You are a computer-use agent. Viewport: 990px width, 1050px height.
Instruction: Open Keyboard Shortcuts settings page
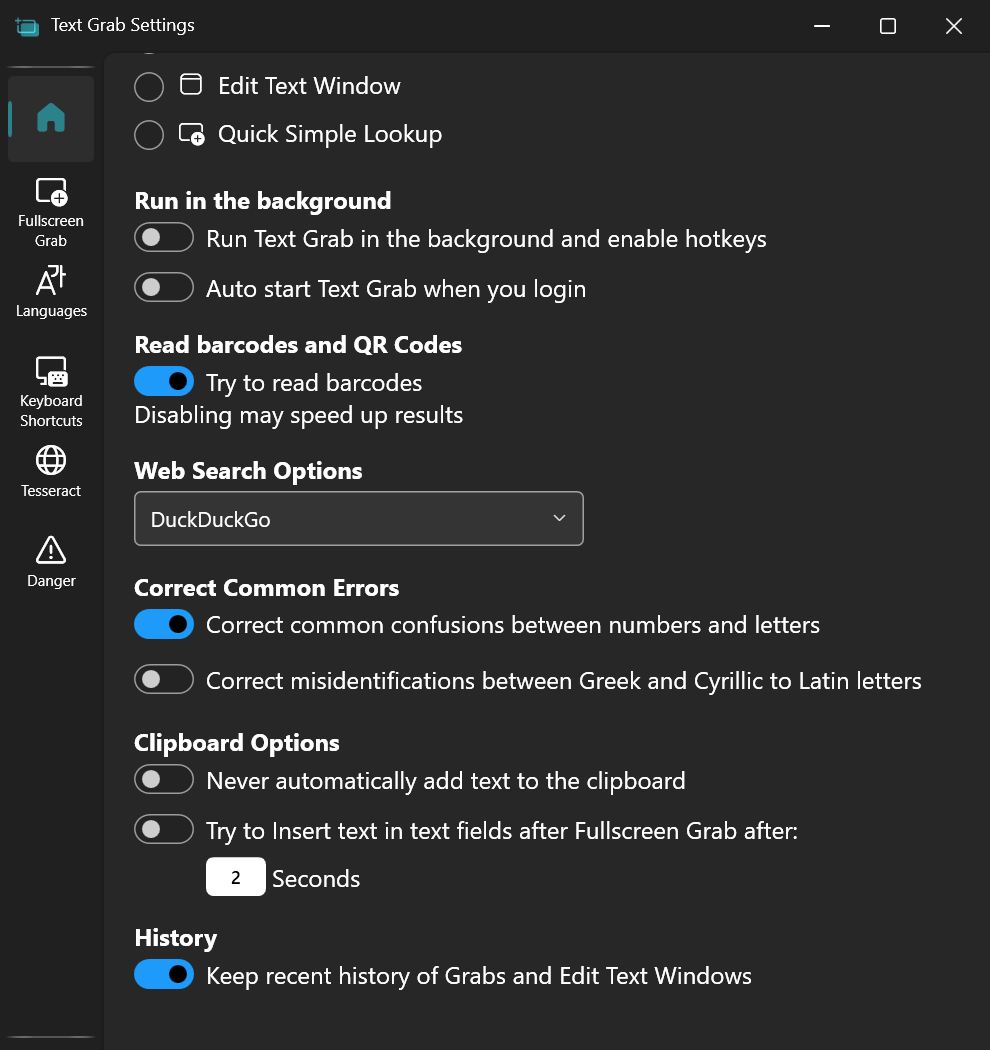pos(51,391)
